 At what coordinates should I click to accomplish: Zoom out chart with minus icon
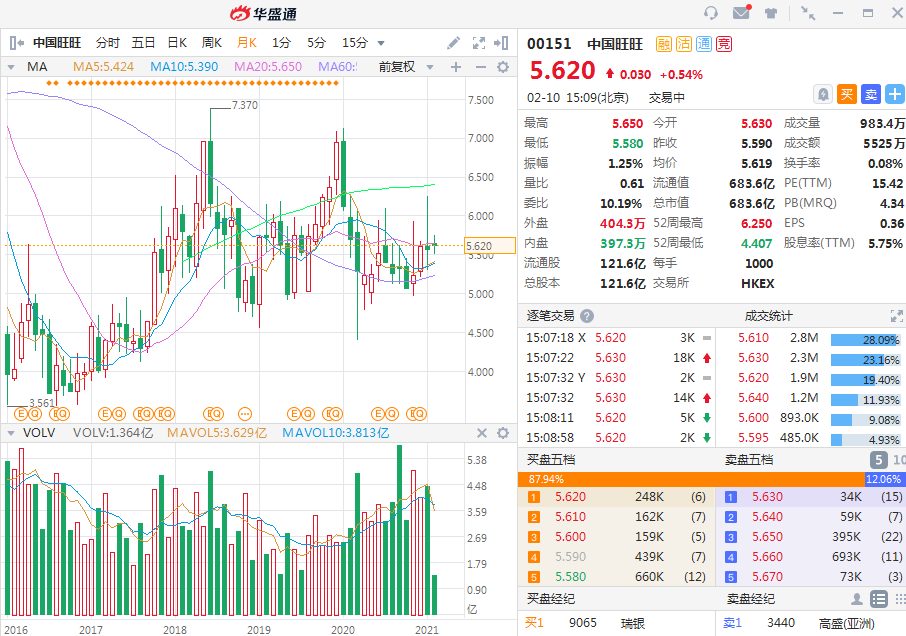(x=481, y=67)
